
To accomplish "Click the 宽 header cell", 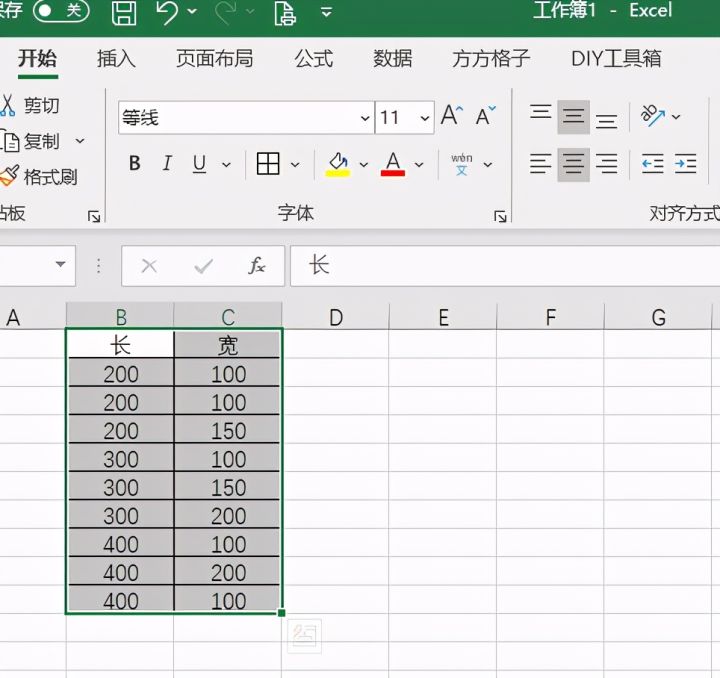I will (228, 345).
